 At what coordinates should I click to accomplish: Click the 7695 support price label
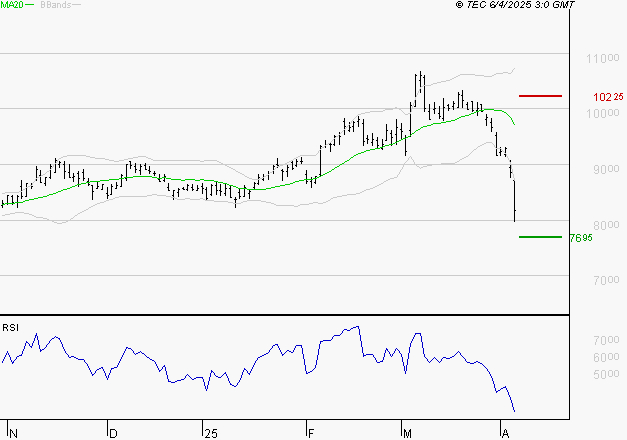pyautogui.click(x=580, y=238)
